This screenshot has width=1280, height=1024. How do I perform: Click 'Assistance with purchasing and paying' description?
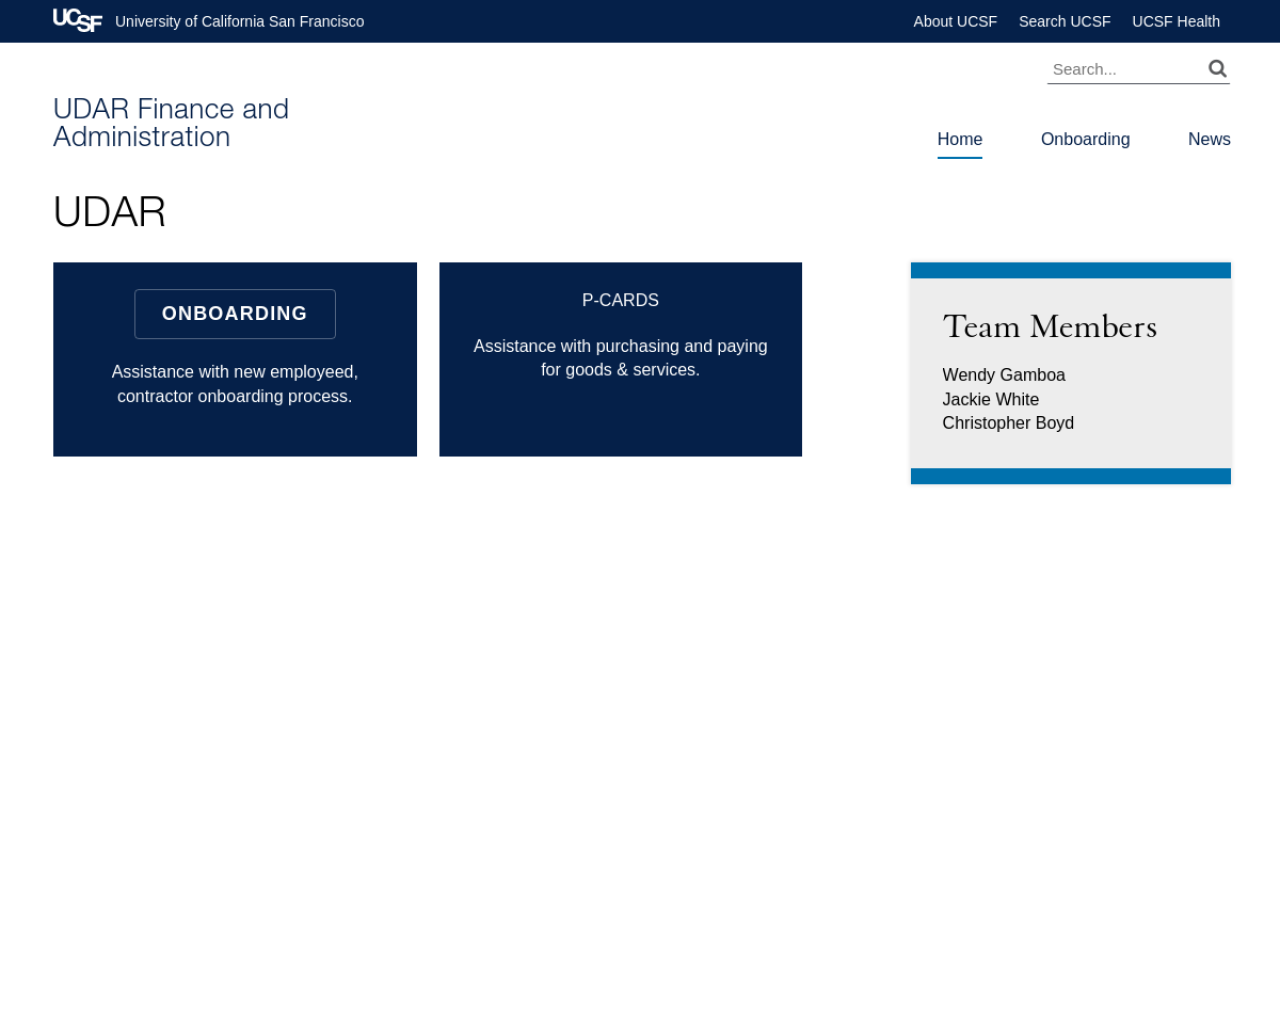click(x=620, y=358)
